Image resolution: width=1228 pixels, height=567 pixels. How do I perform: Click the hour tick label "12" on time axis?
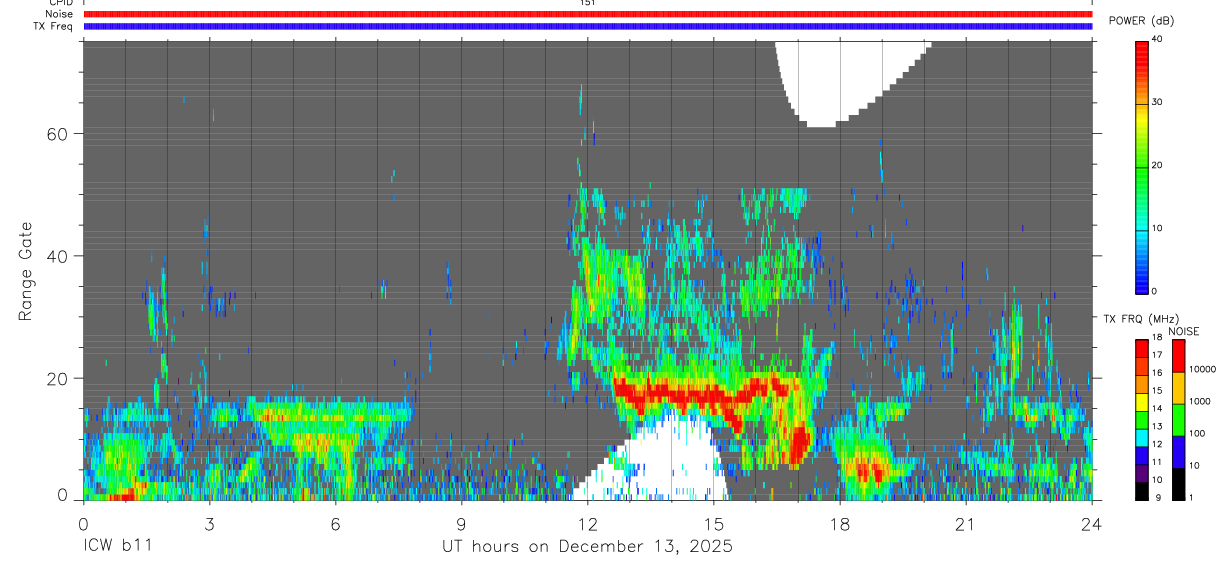click(588, 524)
